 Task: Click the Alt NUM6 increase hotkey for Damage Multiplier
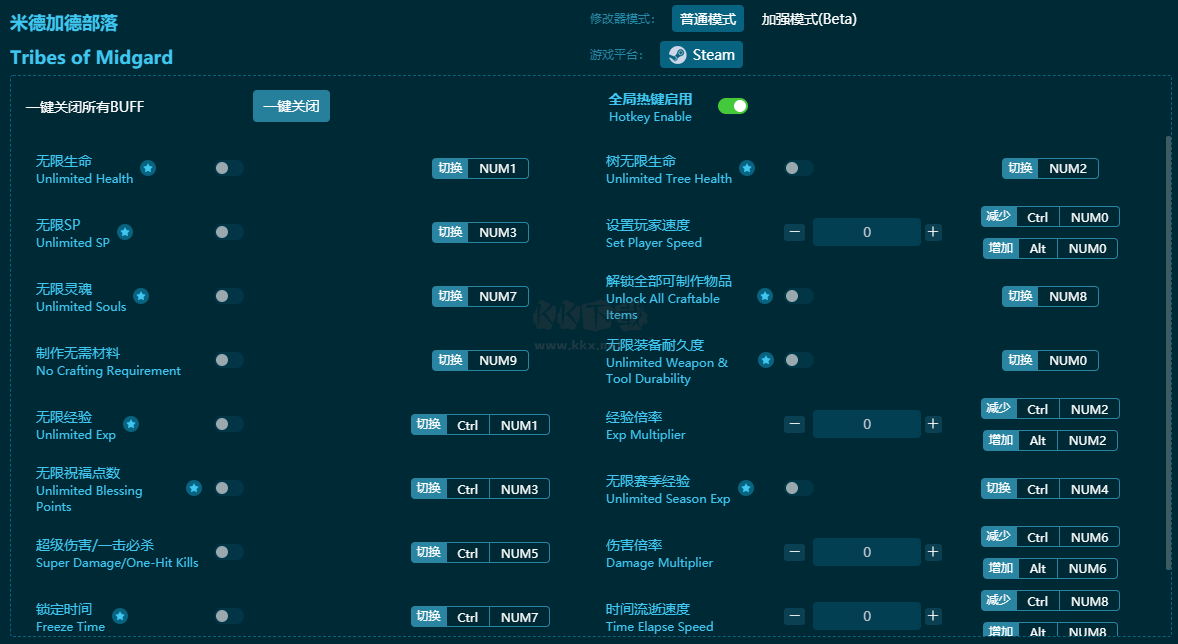click(x=1050, y=569)
